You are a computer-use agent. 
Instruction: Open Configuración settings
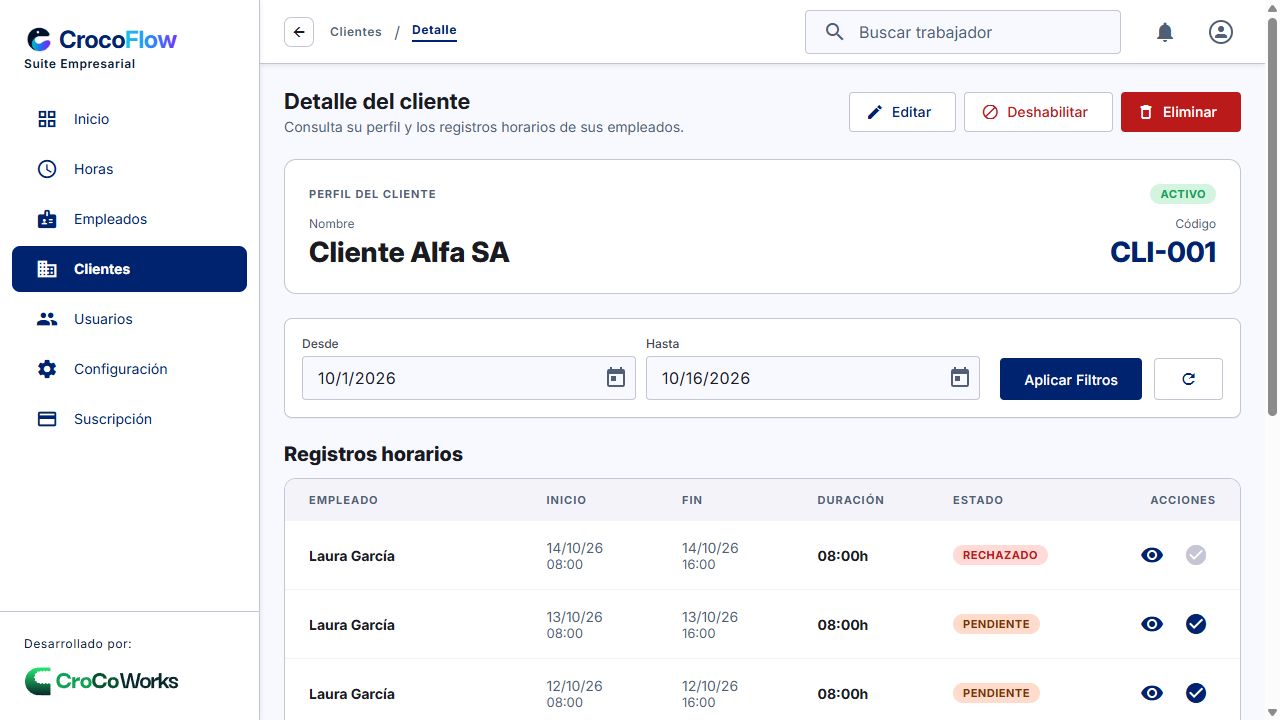tap(129, 369)
